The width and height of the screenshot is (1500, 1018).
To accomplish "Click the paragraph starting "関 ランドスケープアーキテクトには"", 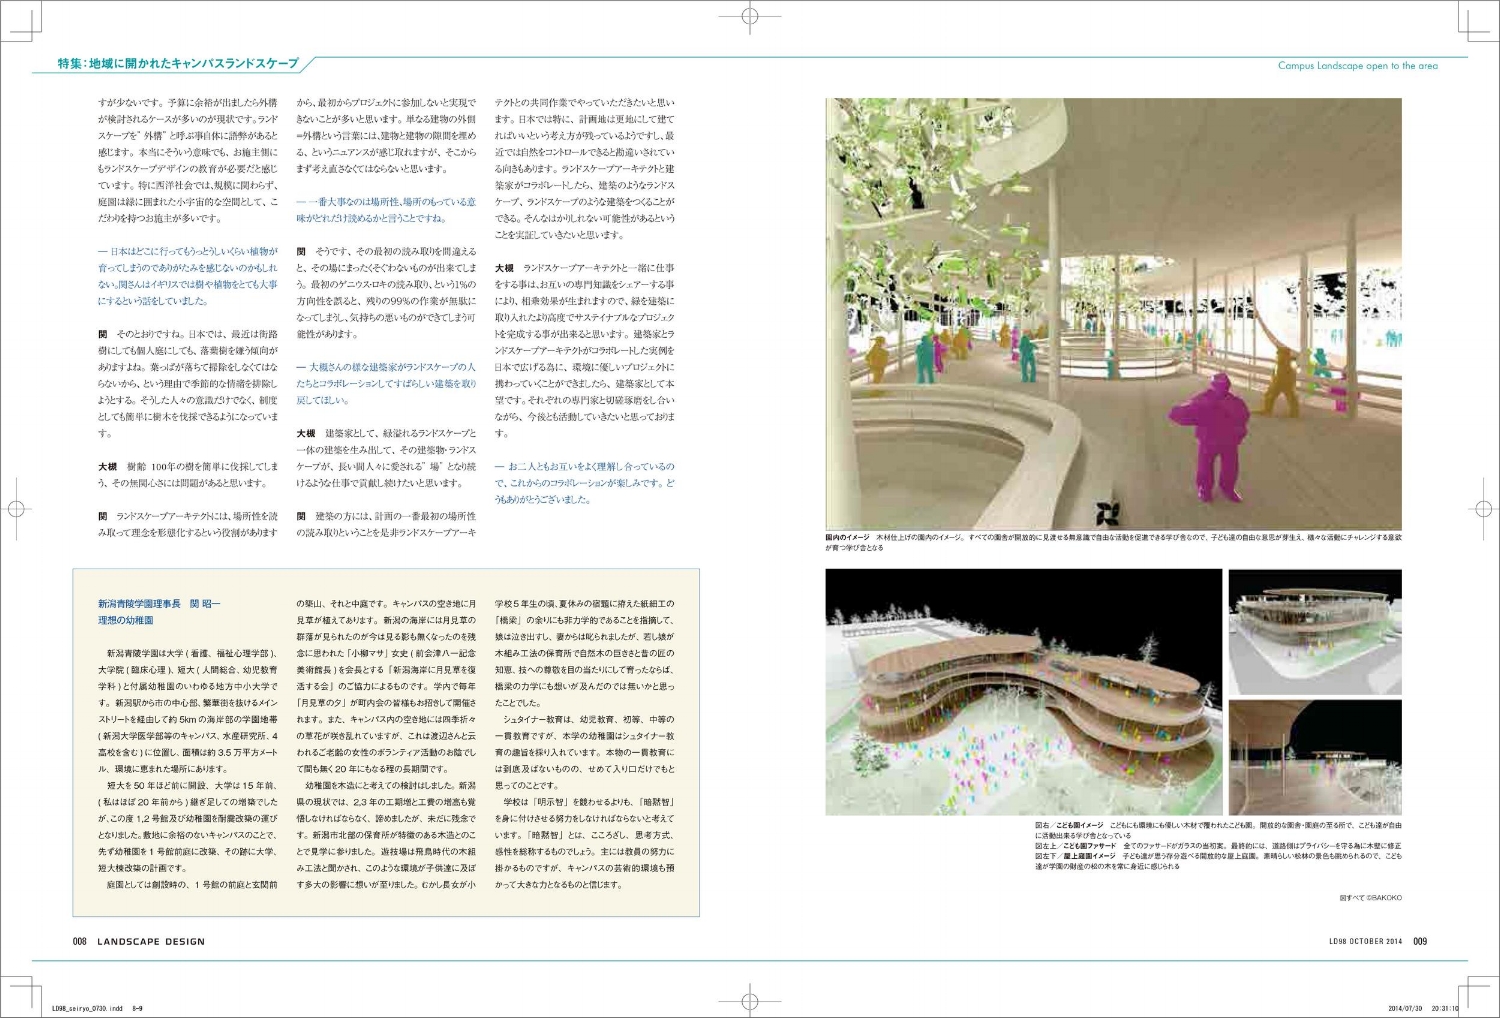I will click(x=188, y=524).
